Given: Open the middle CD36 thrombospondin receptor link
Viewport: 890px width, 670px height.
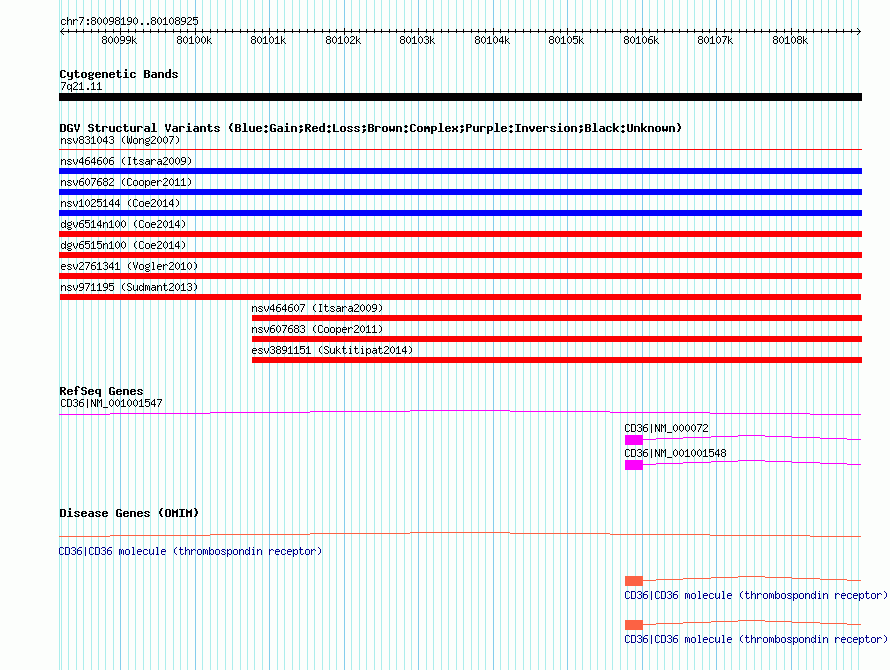Looking at the screenshot, I should click(x=756, y=596).
